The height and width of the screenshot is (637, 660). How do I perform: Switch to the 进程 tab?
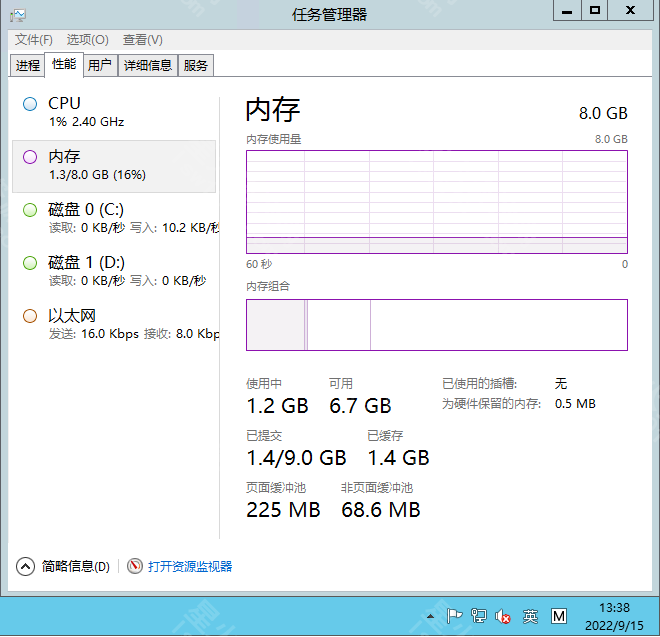28,66
